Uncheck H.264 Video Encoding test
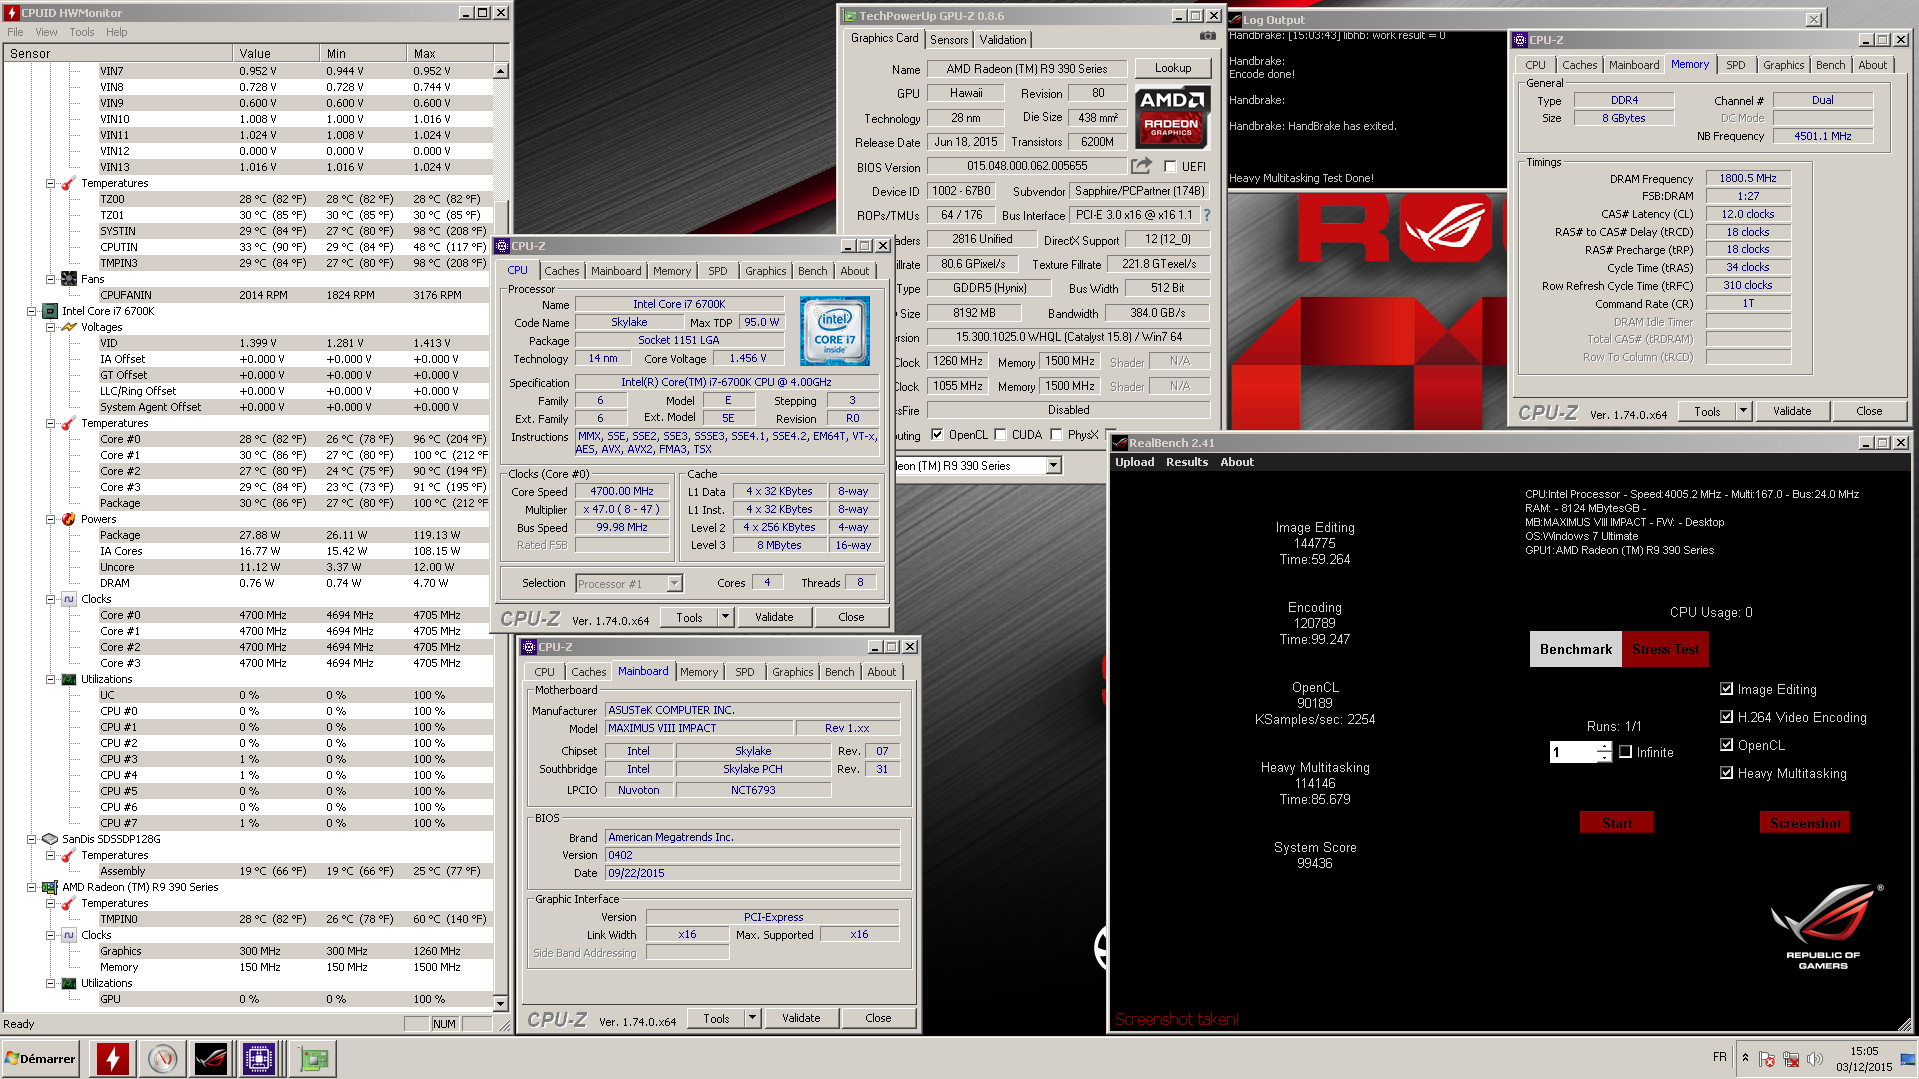 pos(1726,717)
